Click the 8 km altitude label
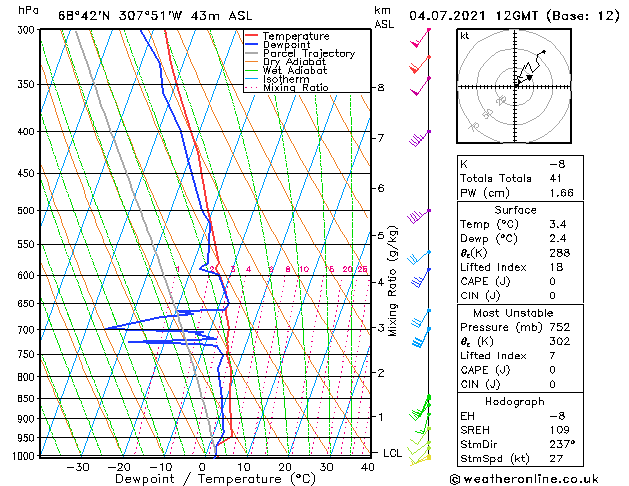The width and height of the screenshot is (629, 486). [381, 87]
